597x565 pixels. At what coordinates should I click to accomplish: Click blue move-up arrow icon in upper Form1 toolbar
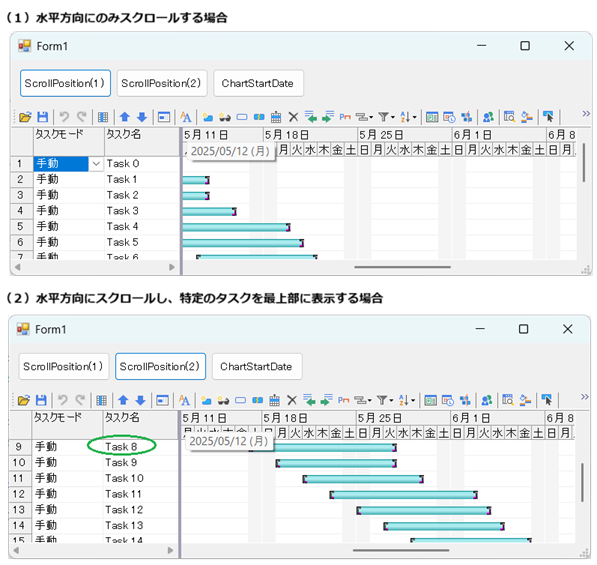coord(125,117)
